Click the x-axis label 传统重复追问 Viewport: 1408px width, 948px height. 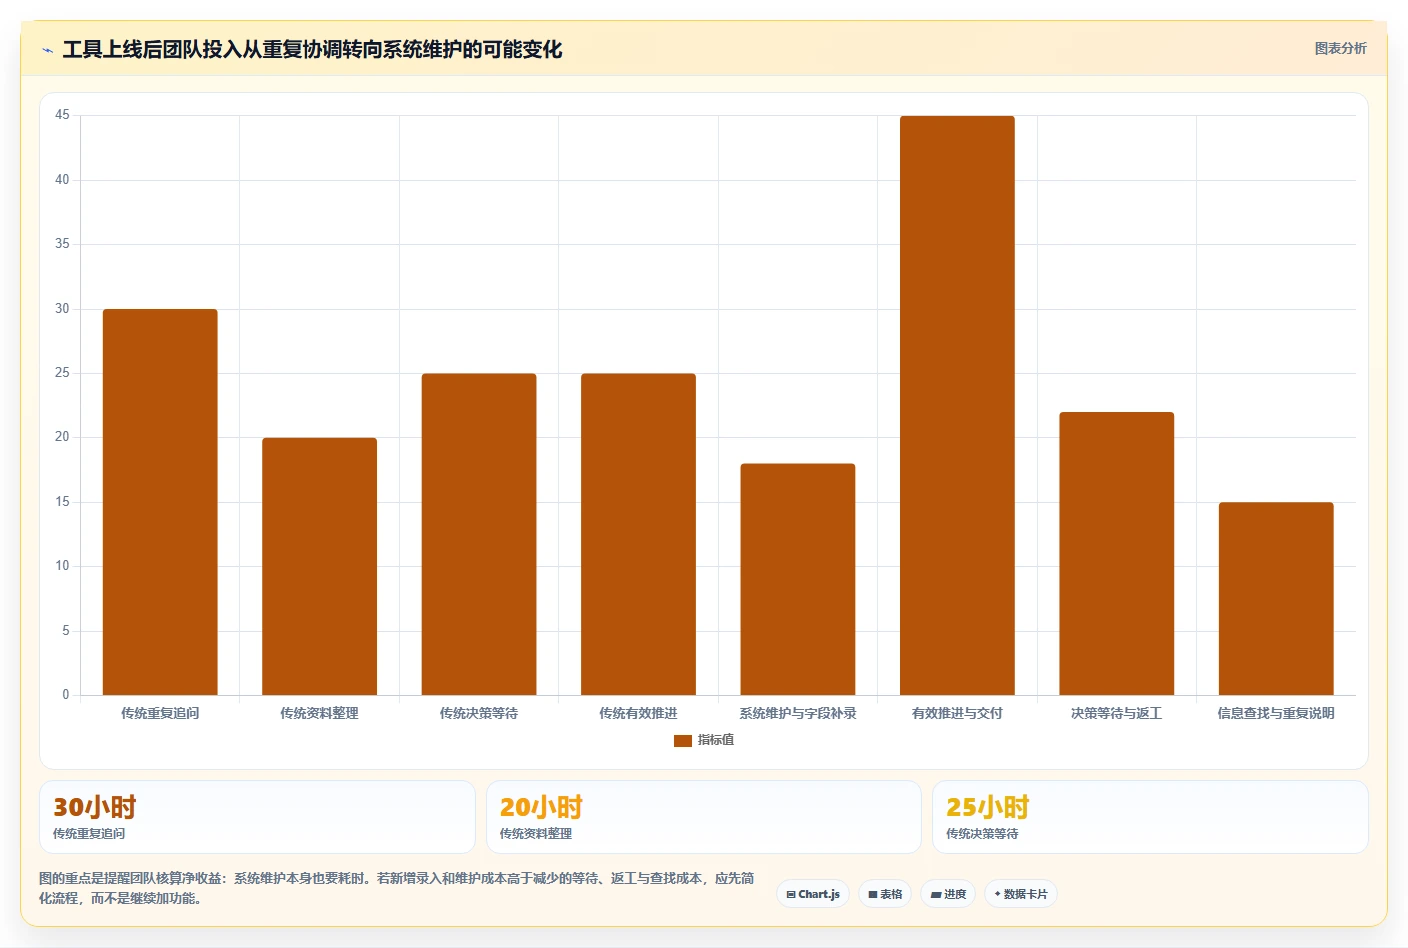160,713
